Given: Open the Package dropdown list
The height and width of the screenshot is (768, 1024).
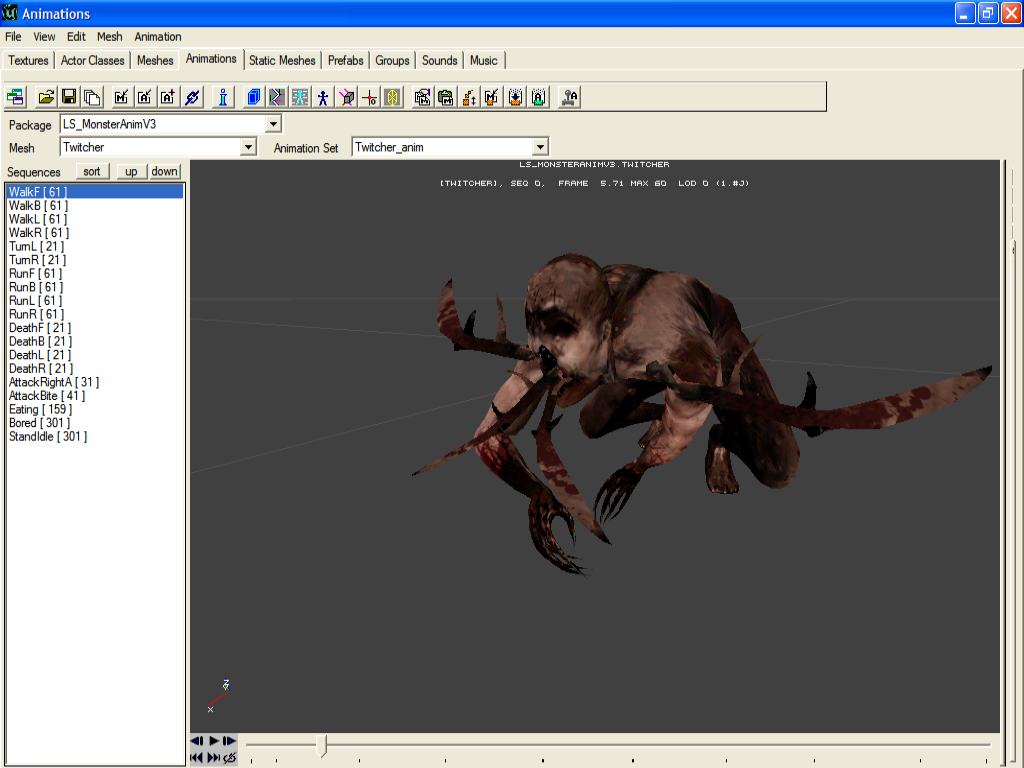Looking at the screenshot, I should tap(273, 124).
